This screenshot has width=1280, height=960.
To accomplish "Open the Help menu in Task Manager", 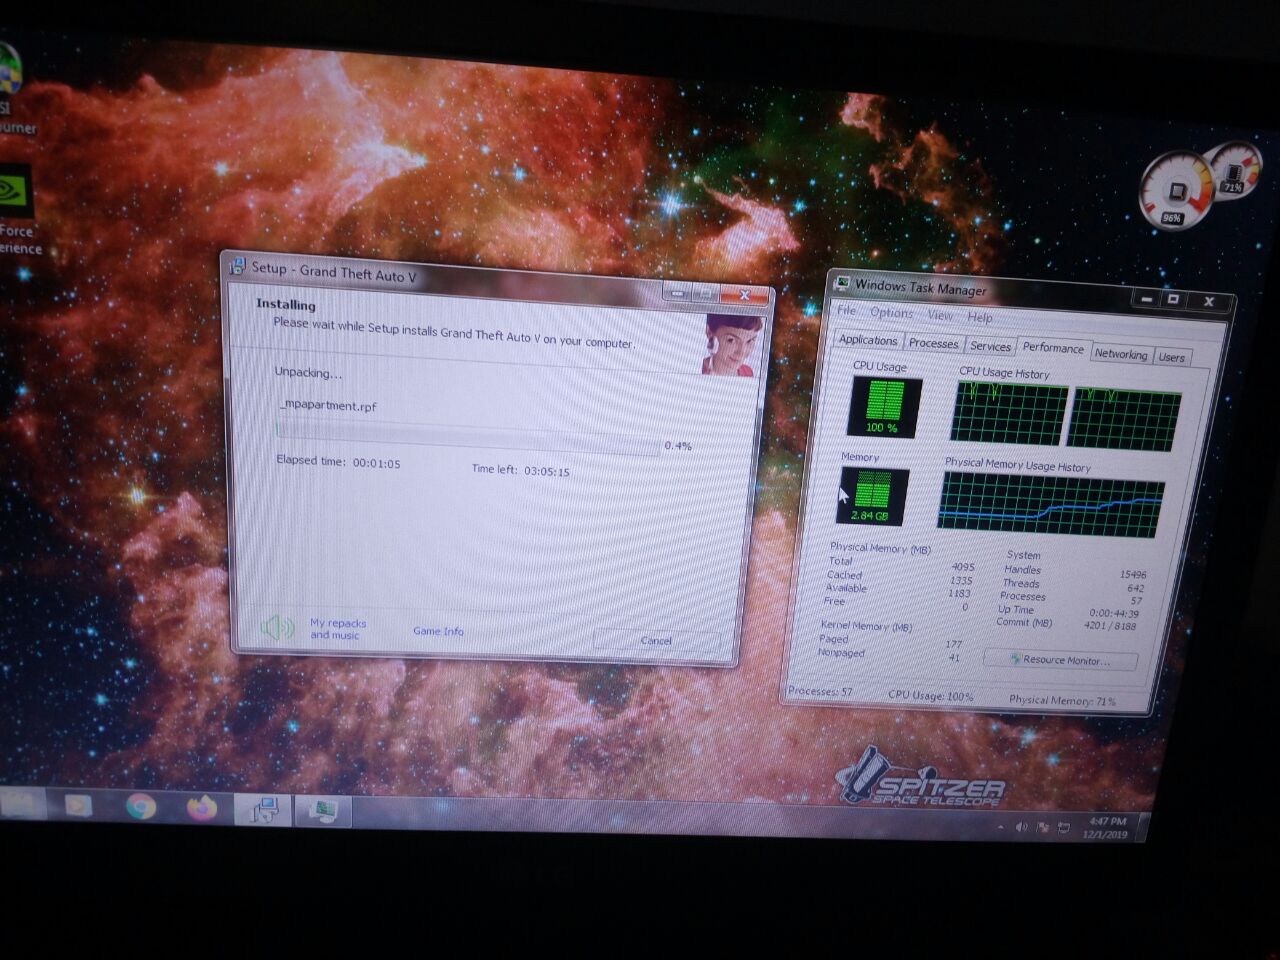I will [980, 317].
